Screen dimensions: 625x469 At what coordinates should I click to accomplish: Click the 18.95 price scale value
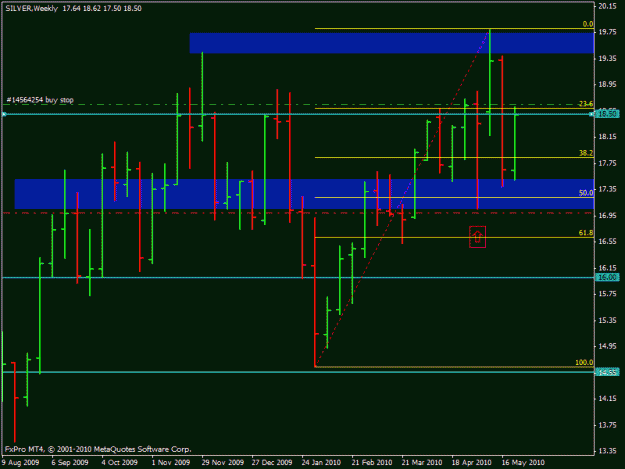pos(607,84)
